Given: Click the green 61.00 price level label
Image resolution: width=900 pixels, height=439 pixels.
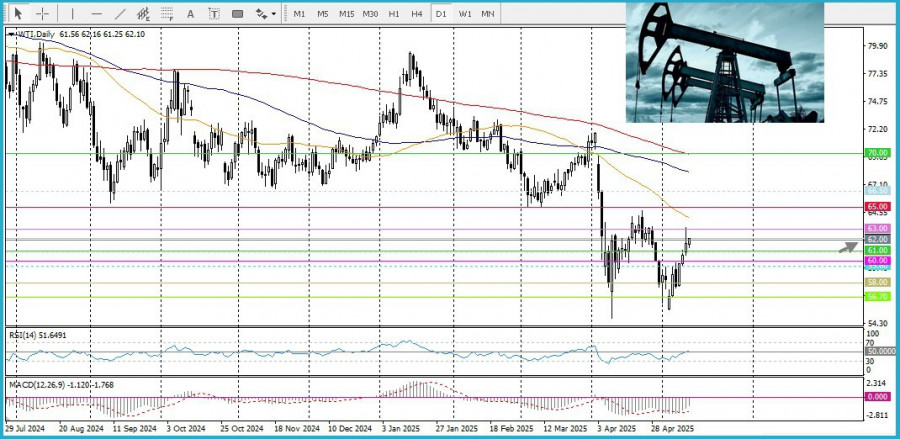Looking at the screenshot, I should 878,250.
